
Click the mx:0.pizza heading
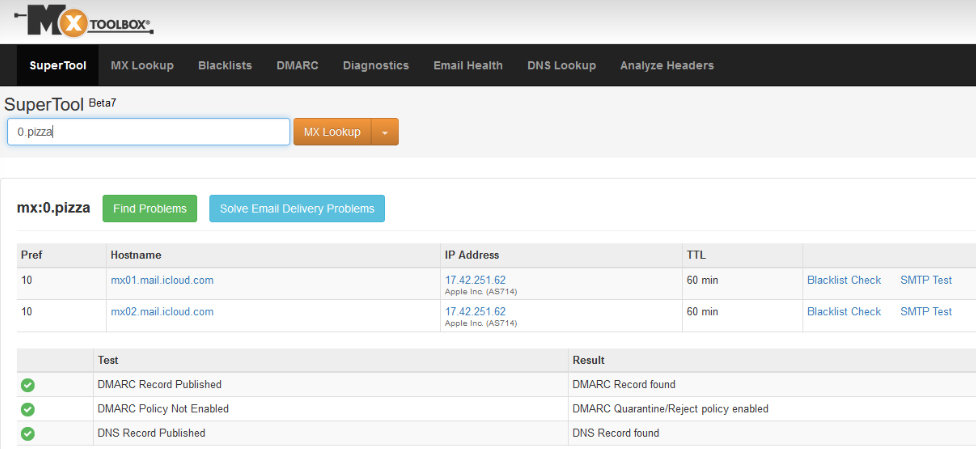(x=54, y=209)
